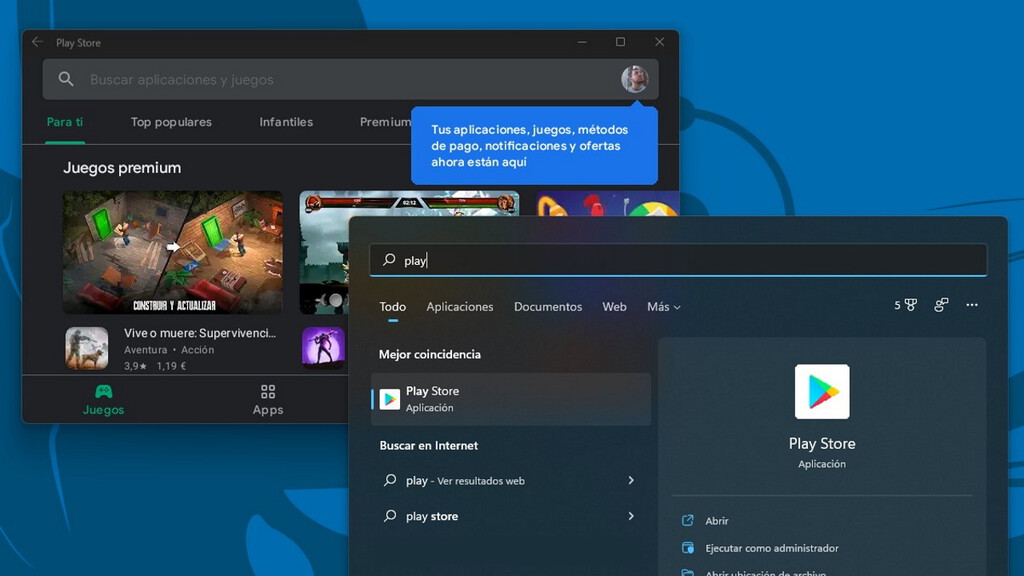Click the Abrir external-link icon
This screenshot has width=1024, height=576.
click(687, 520)
